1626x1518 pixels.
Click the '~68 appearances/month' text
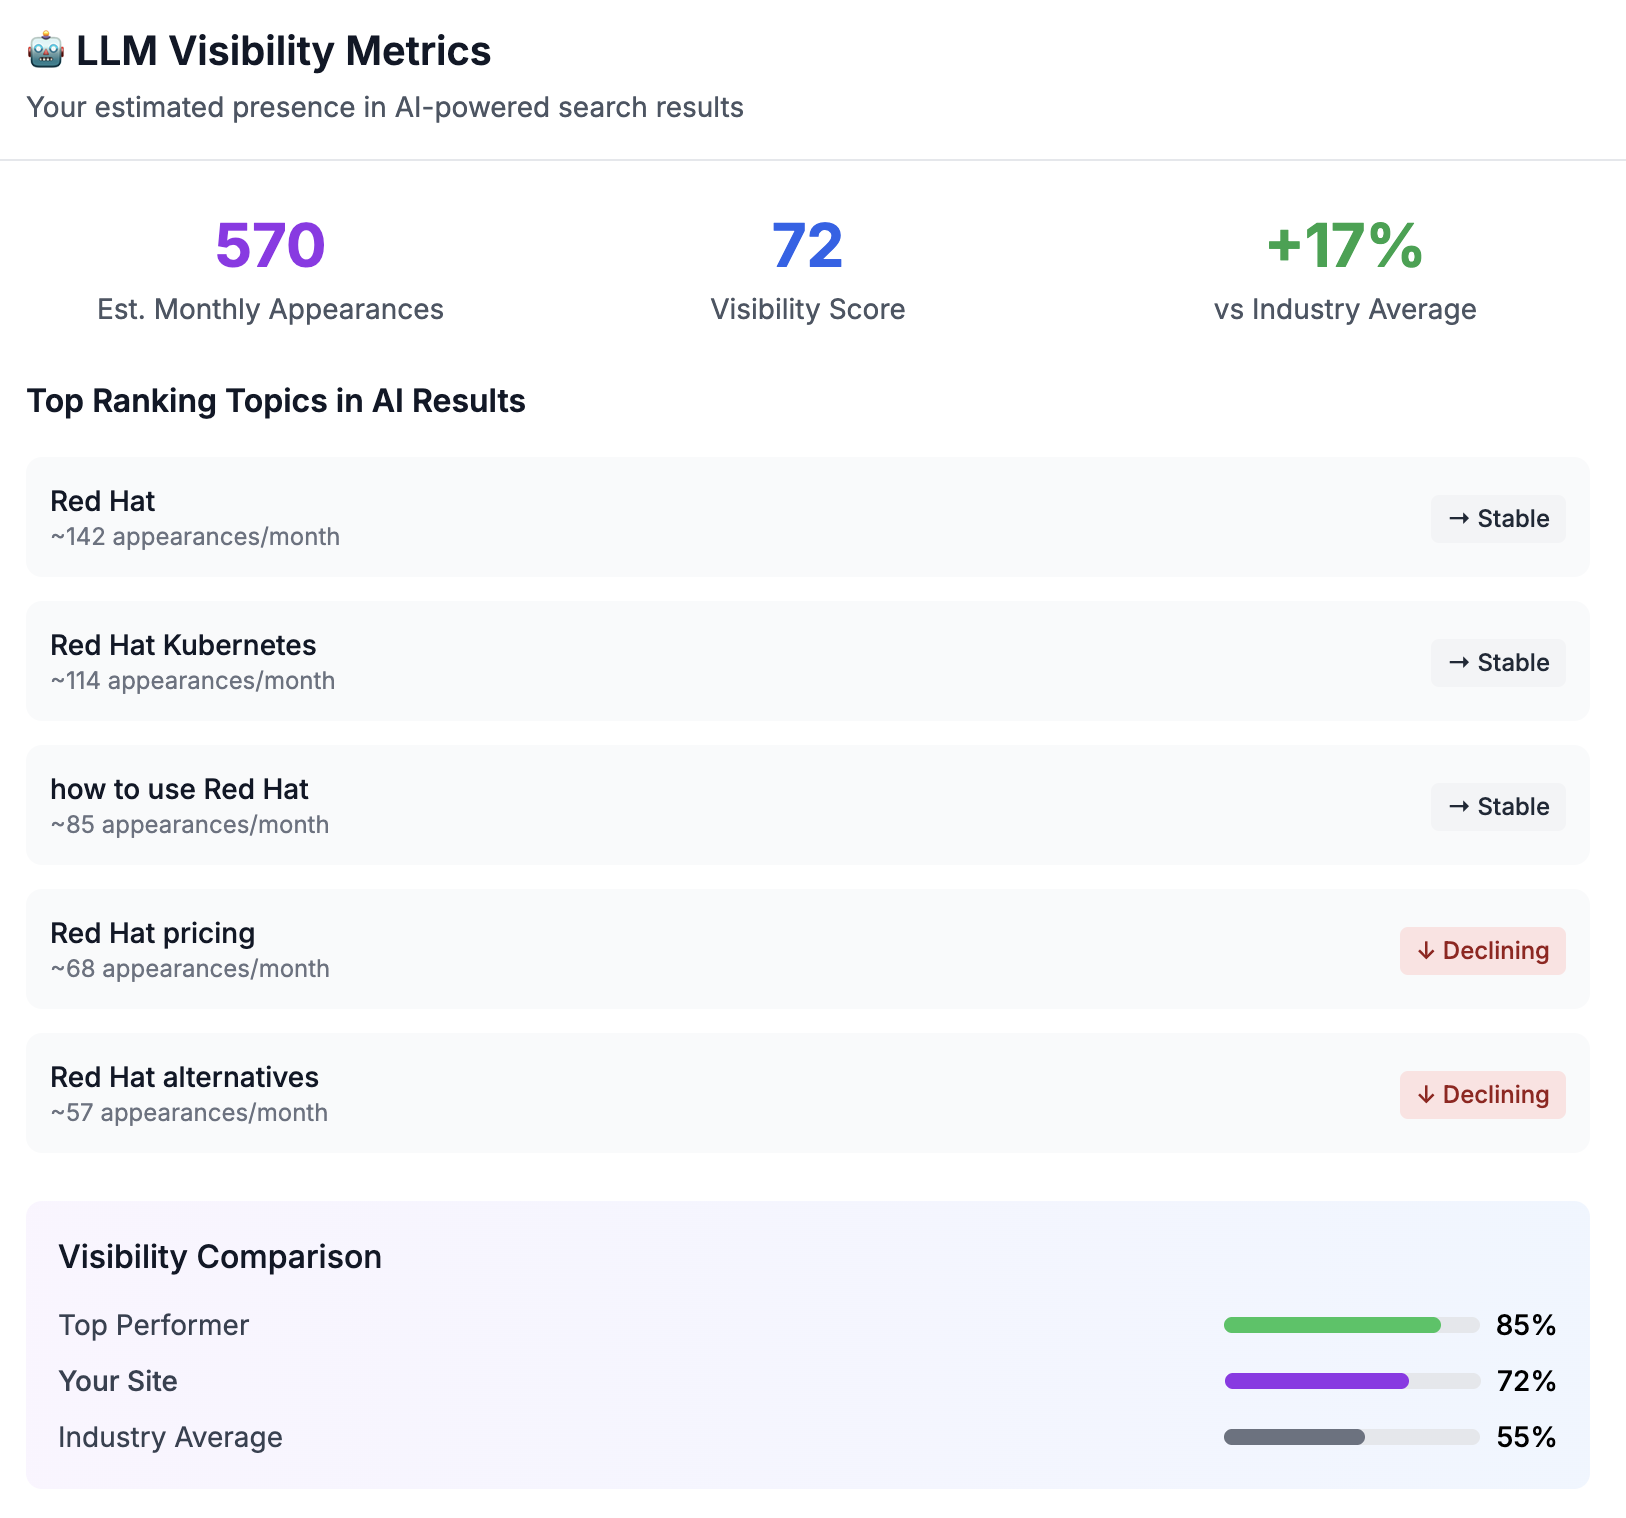click(x=190, y=969)
